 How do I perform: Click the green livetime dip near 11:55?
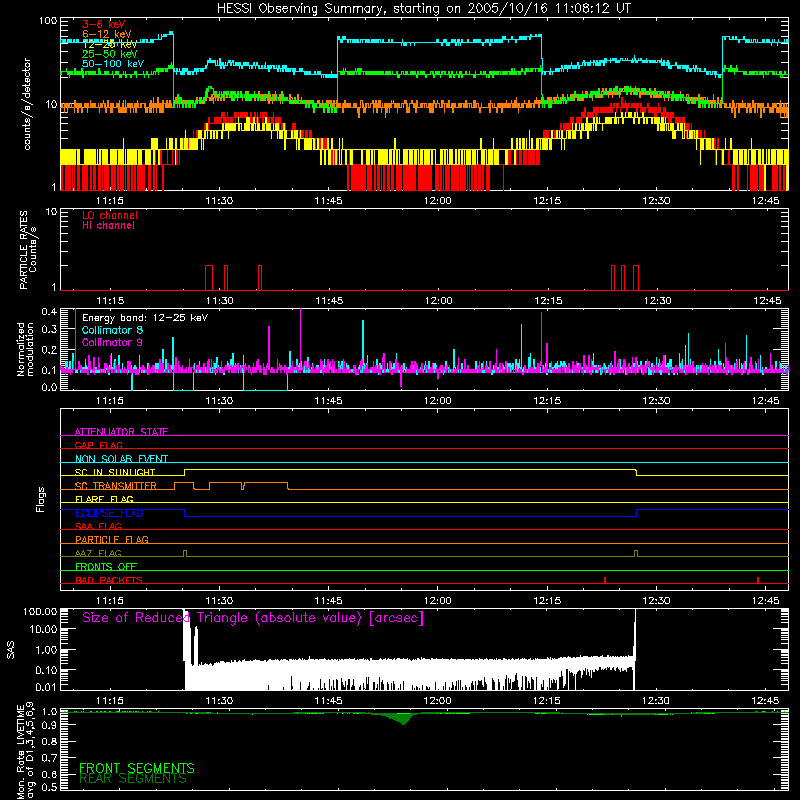pyautogui.click(x=403, y=719)
